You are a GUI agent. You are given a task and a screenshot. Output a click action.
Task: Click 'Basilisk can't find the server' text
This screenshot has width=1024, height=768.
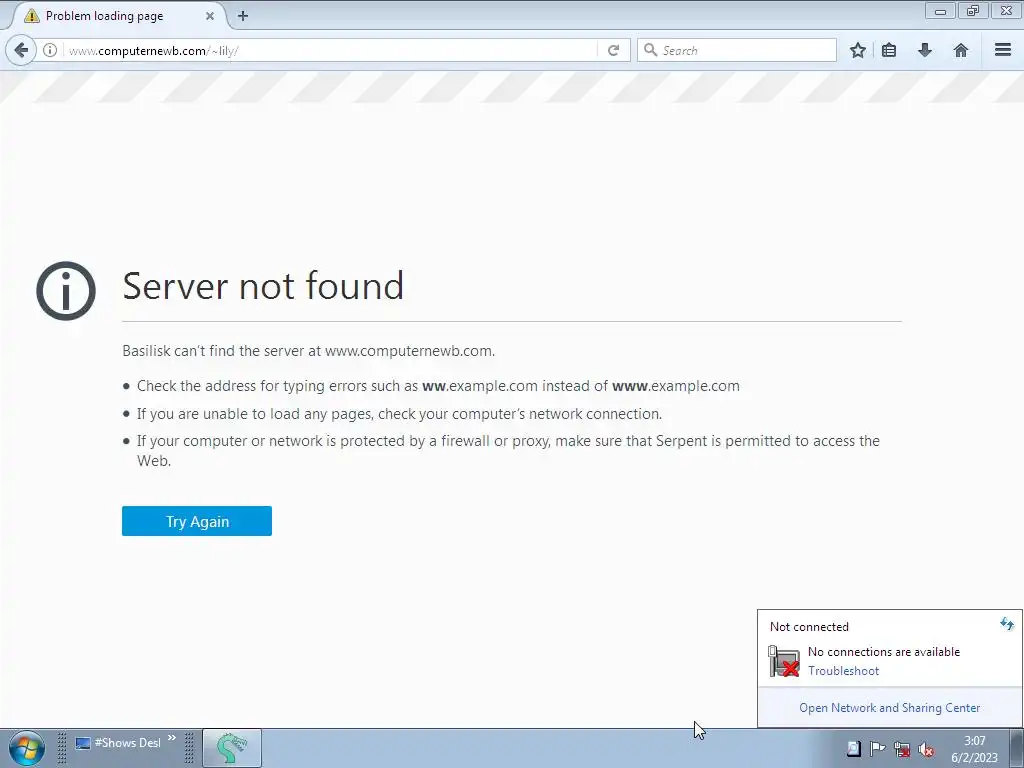click(308, 351)
